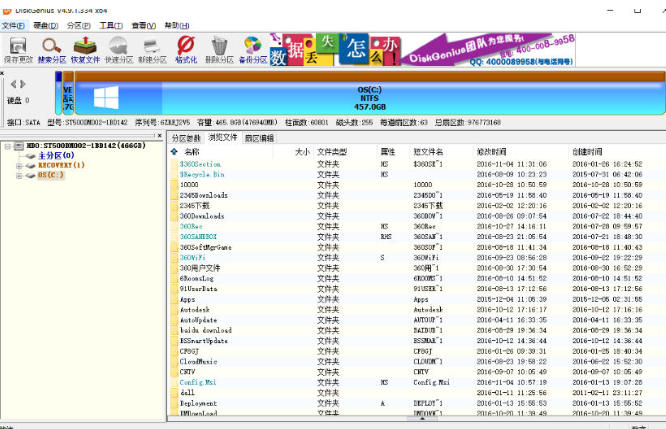Select the Deployment folder row
This screenshot has height=429, width=666.
coord(416,404)
